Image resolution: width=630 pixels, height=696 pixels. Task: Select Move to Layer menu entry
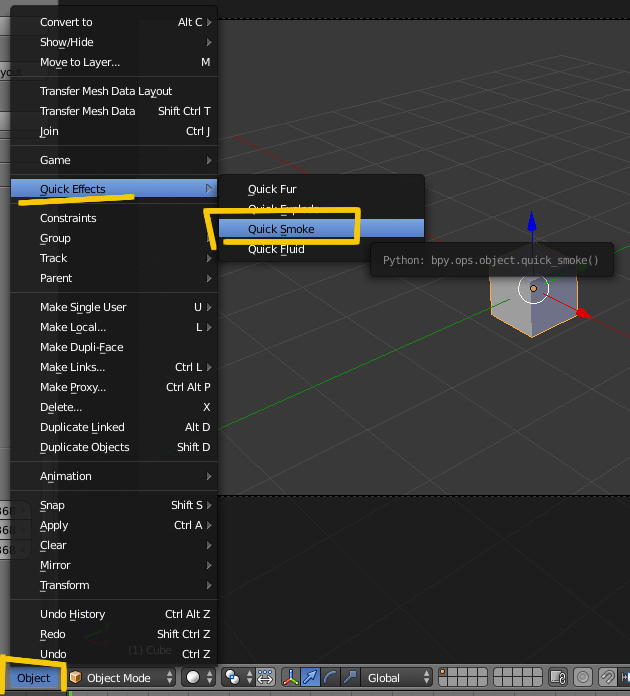(114, 62)
